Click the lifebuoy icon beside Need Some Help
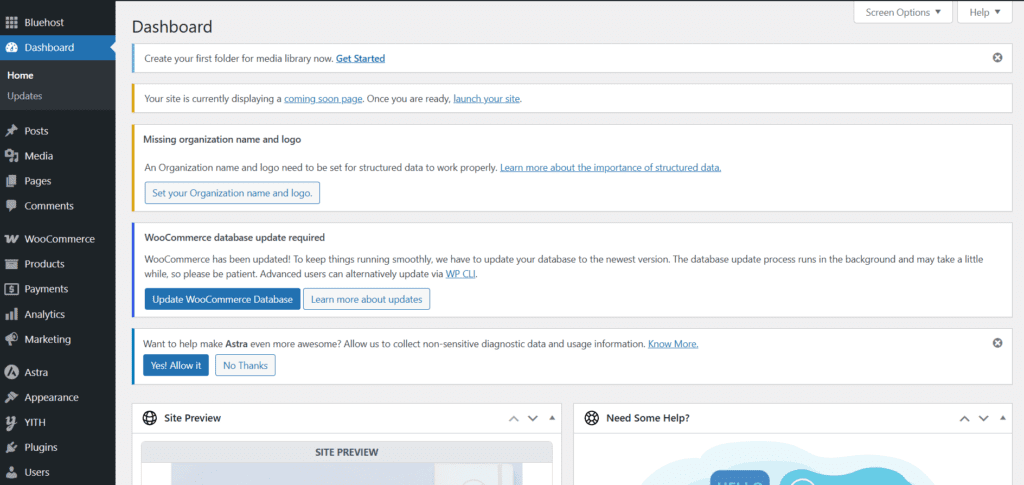Viewport: 1024px width, 485px height. tap(592, 418)
